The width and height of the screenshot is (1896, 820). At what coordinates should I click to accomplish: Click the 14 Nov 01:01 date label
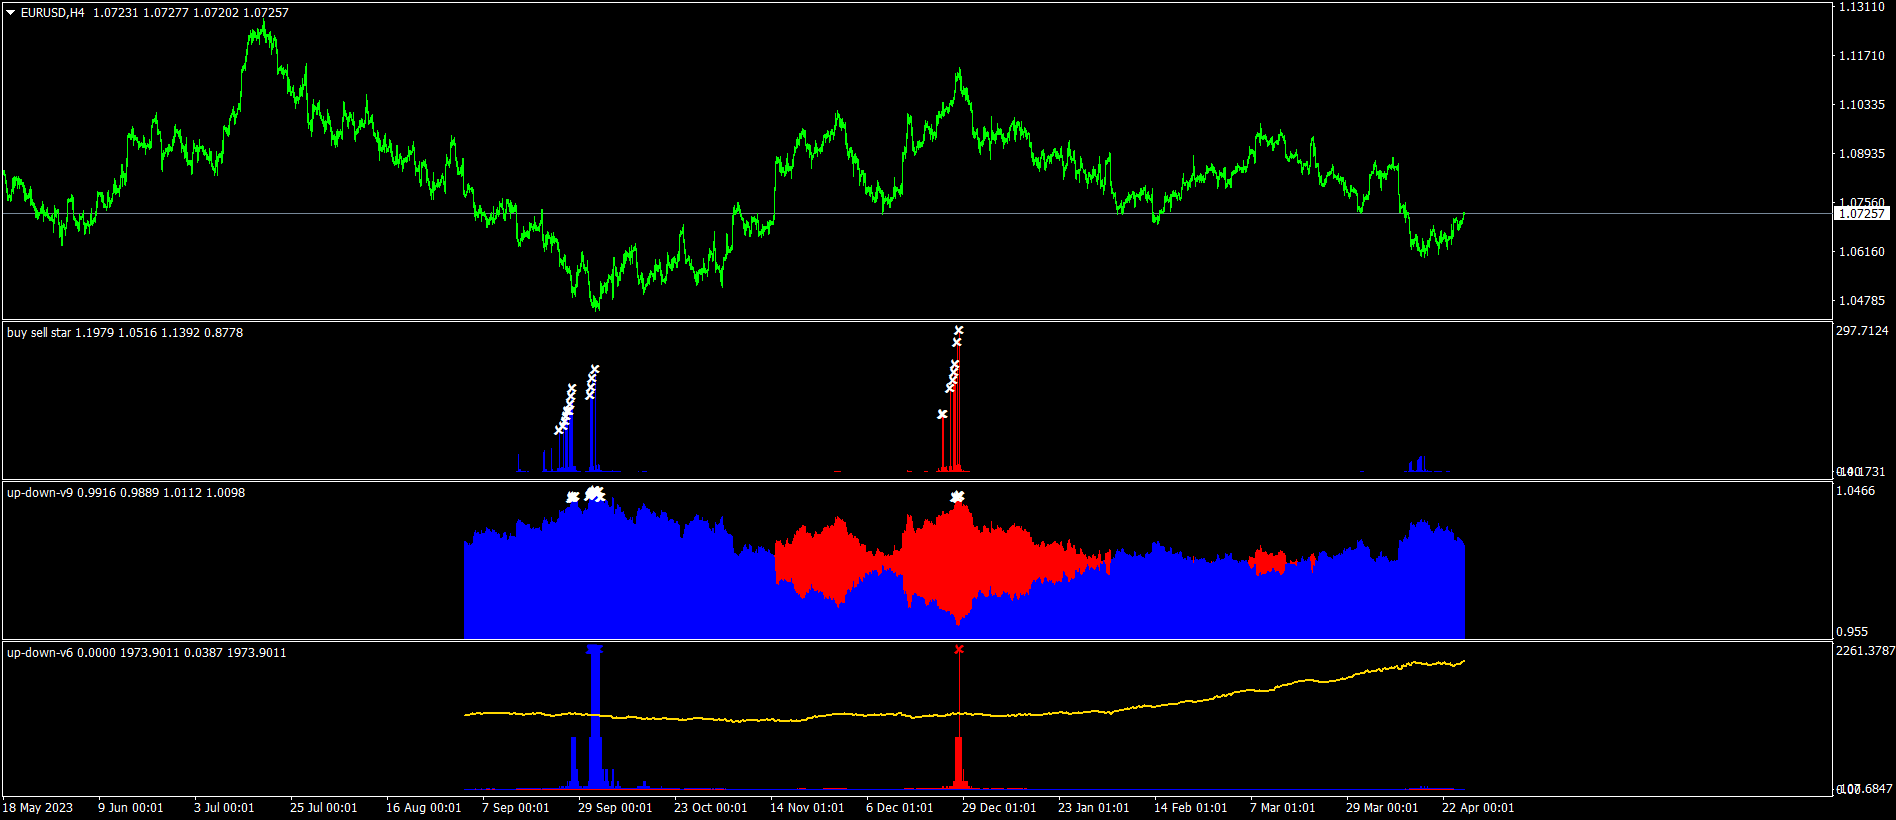807,808
